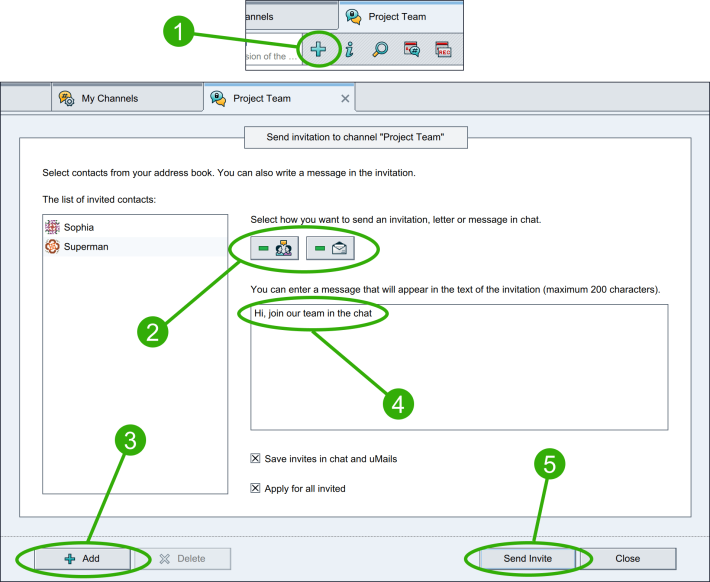
Task: Toggle Apply for all invited checkbox
Action: tap(255, 488)
